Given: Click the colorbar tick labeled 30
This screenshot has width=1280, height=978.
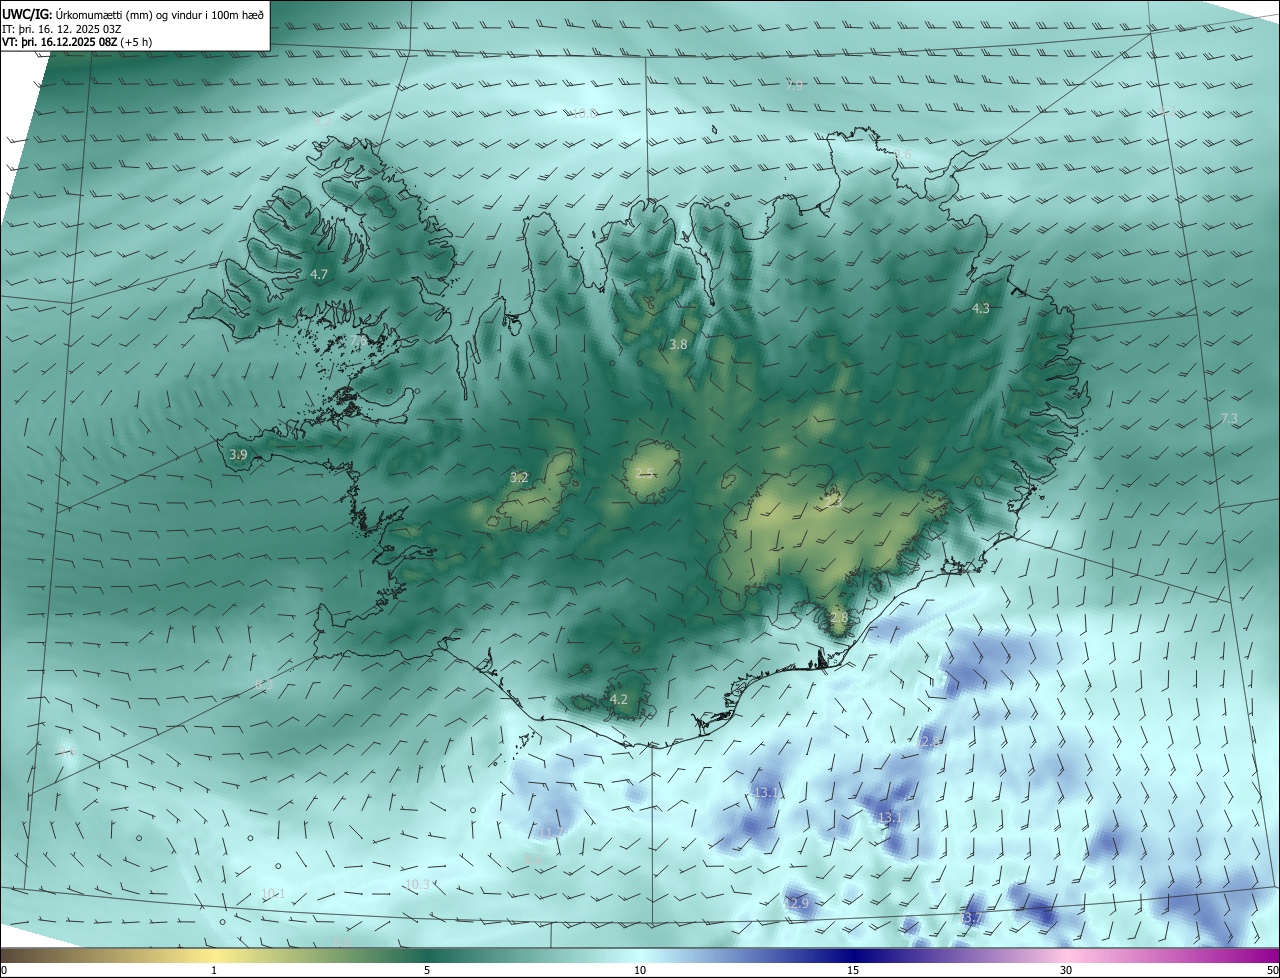Looking at the screenshot, I should pyautogui.click(x=1066, y=970).
